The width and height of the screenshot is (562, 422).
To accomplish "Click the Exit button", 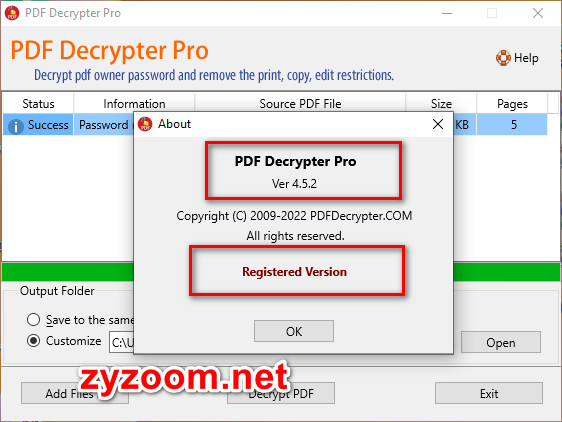I will click(x=489, y=393).
